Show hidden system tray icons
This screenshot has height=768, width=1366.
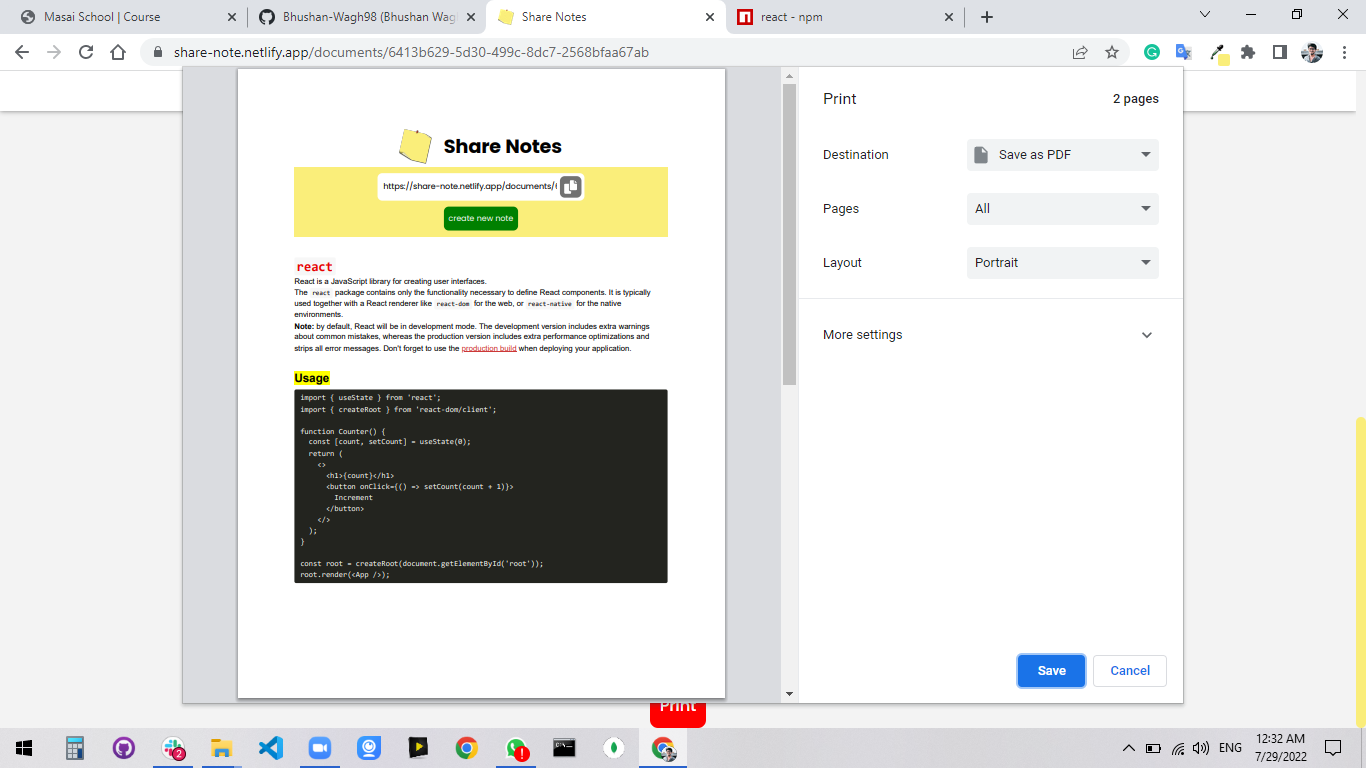coord(1129,747)
